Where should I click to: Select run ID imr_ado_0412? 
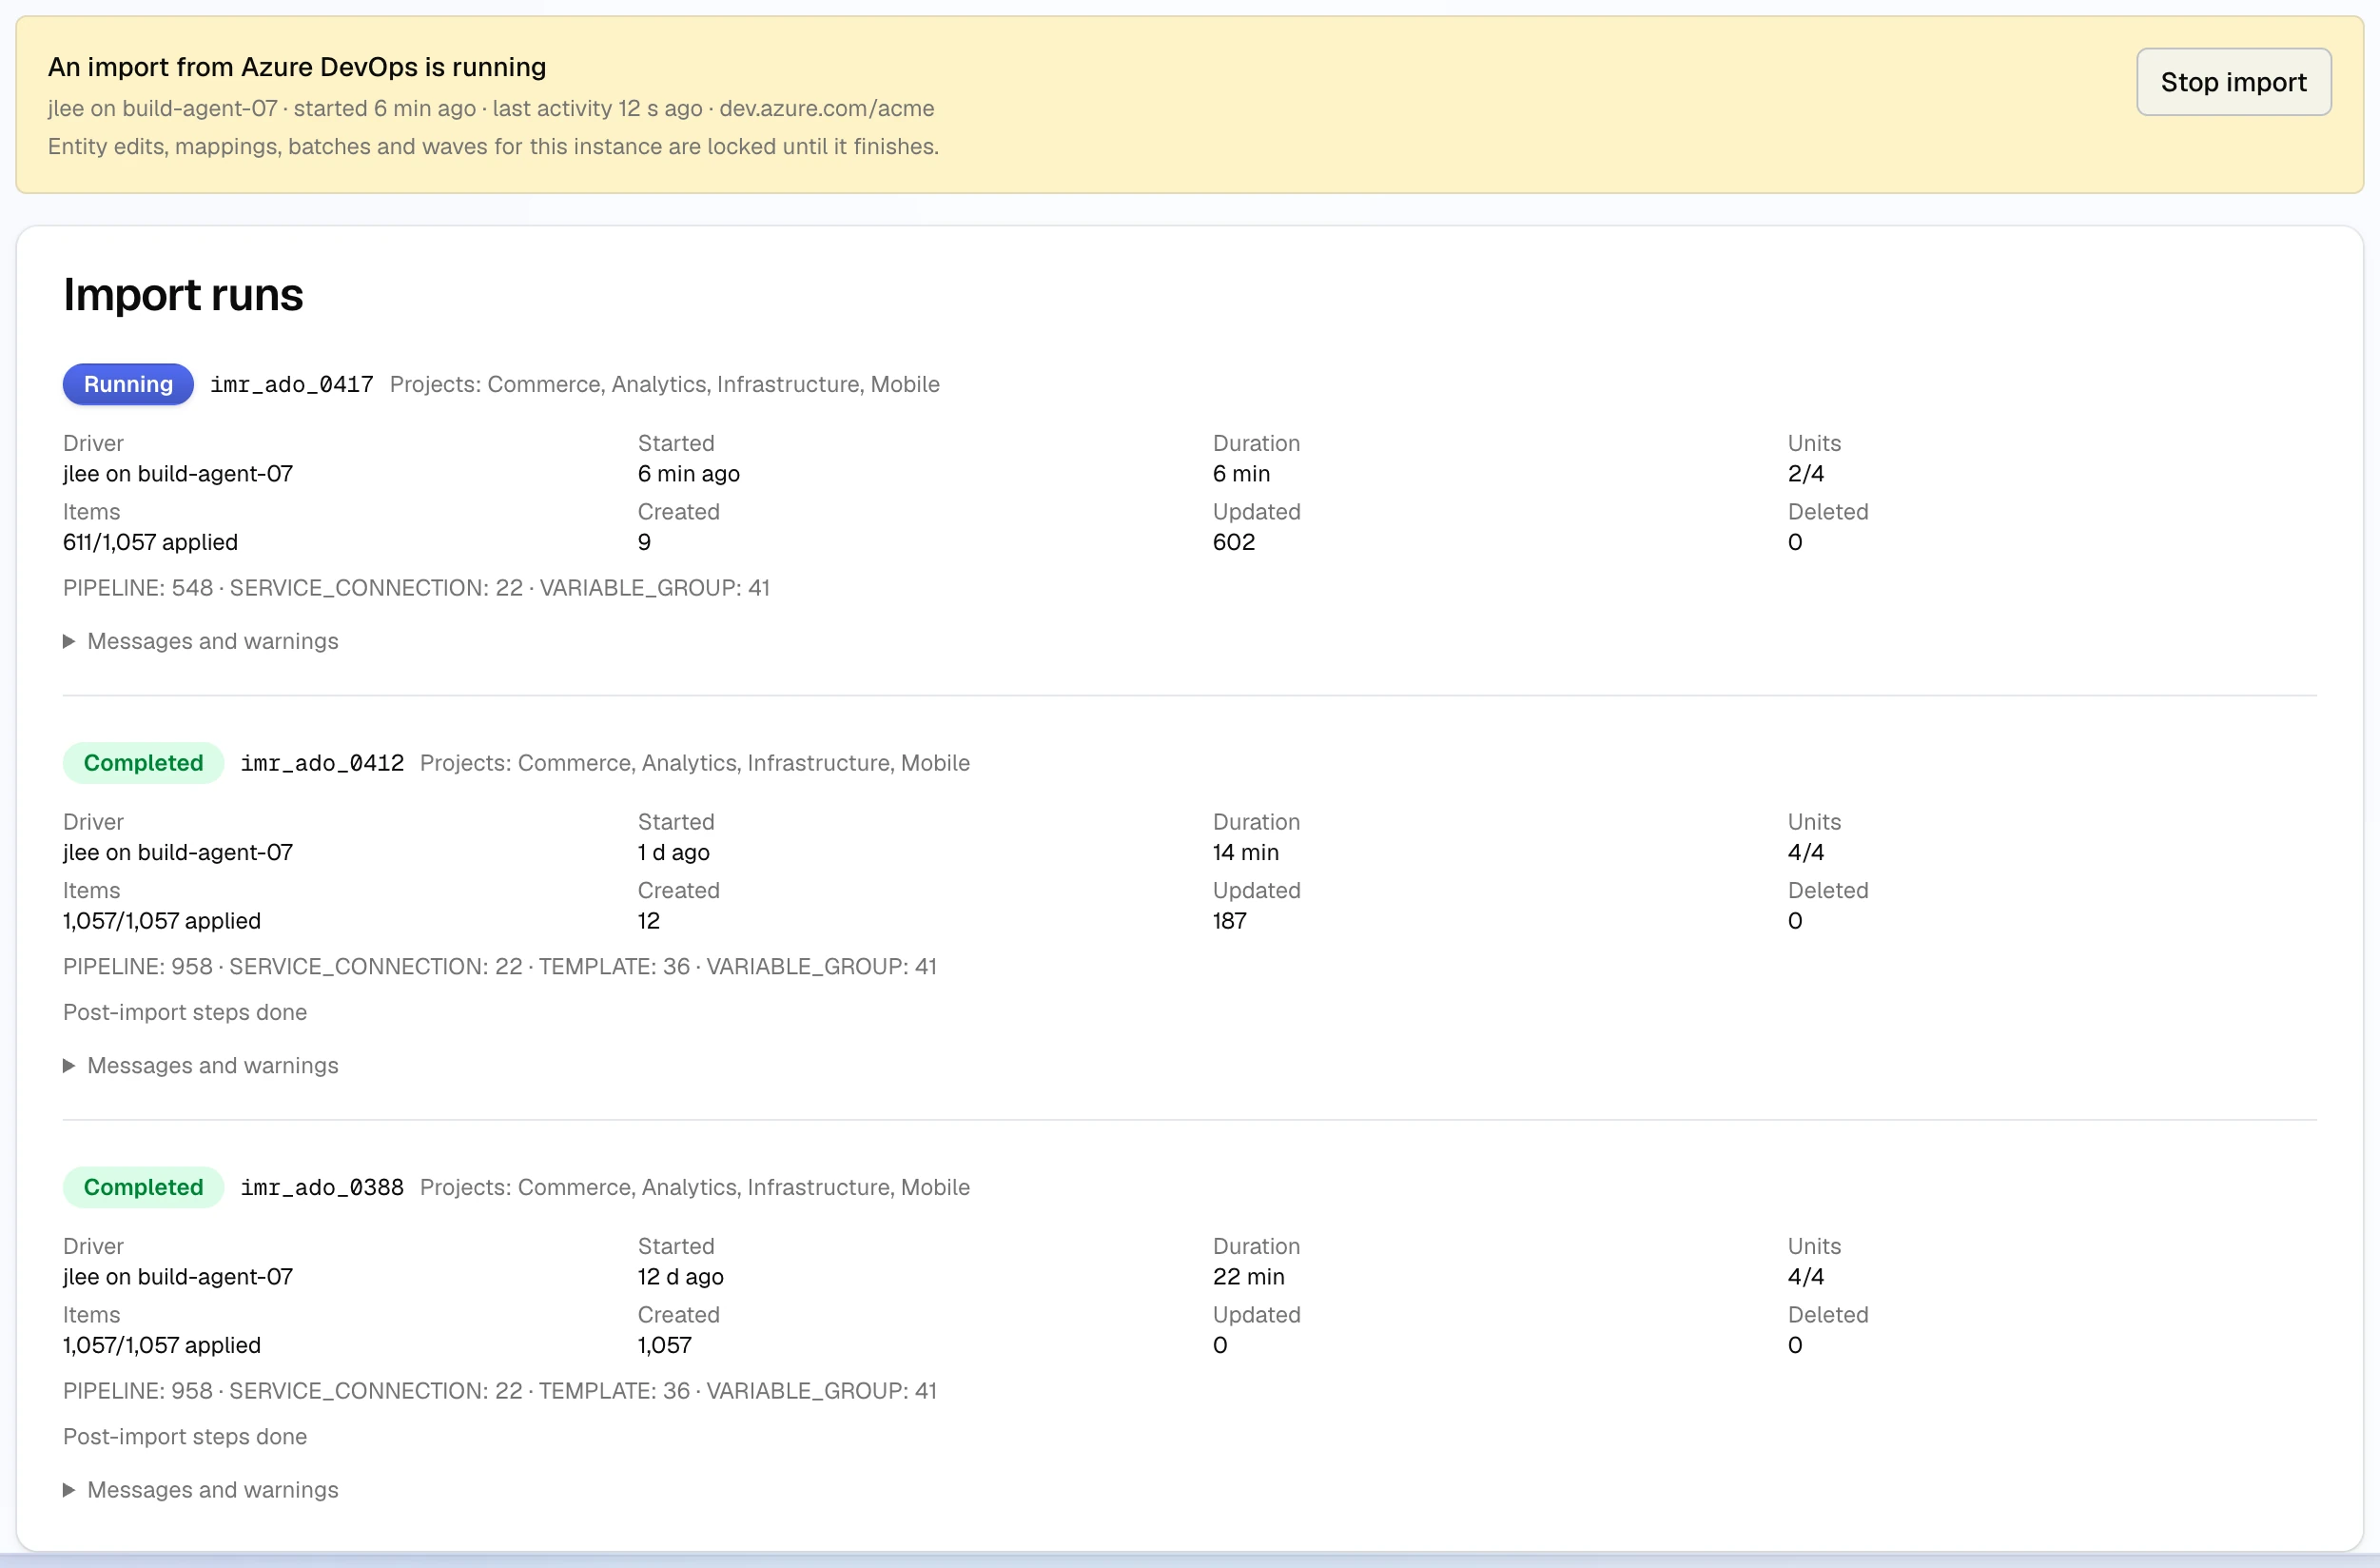tap(322, 763)
